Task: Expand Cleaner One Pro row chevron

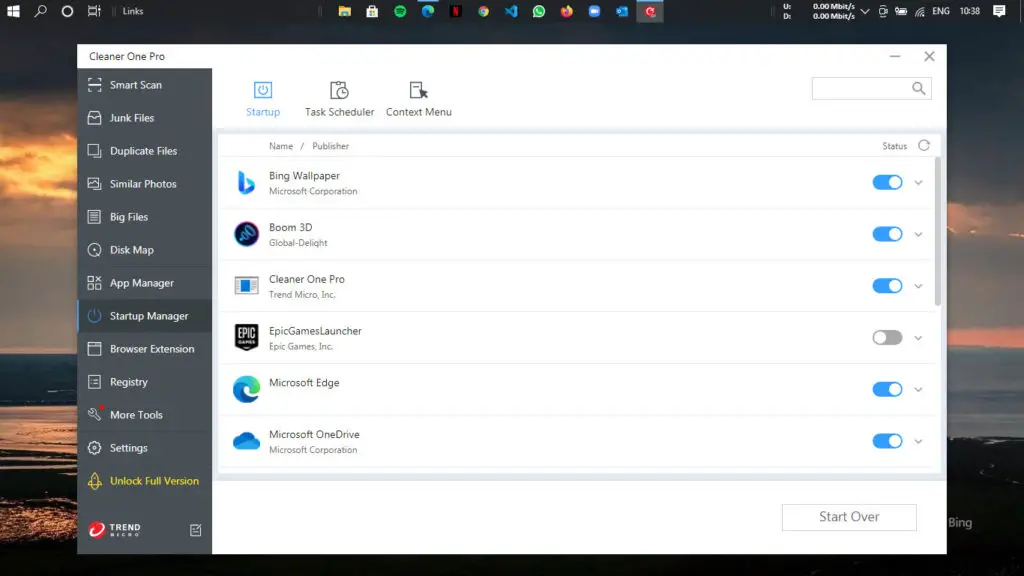Action: coord(918,286)
